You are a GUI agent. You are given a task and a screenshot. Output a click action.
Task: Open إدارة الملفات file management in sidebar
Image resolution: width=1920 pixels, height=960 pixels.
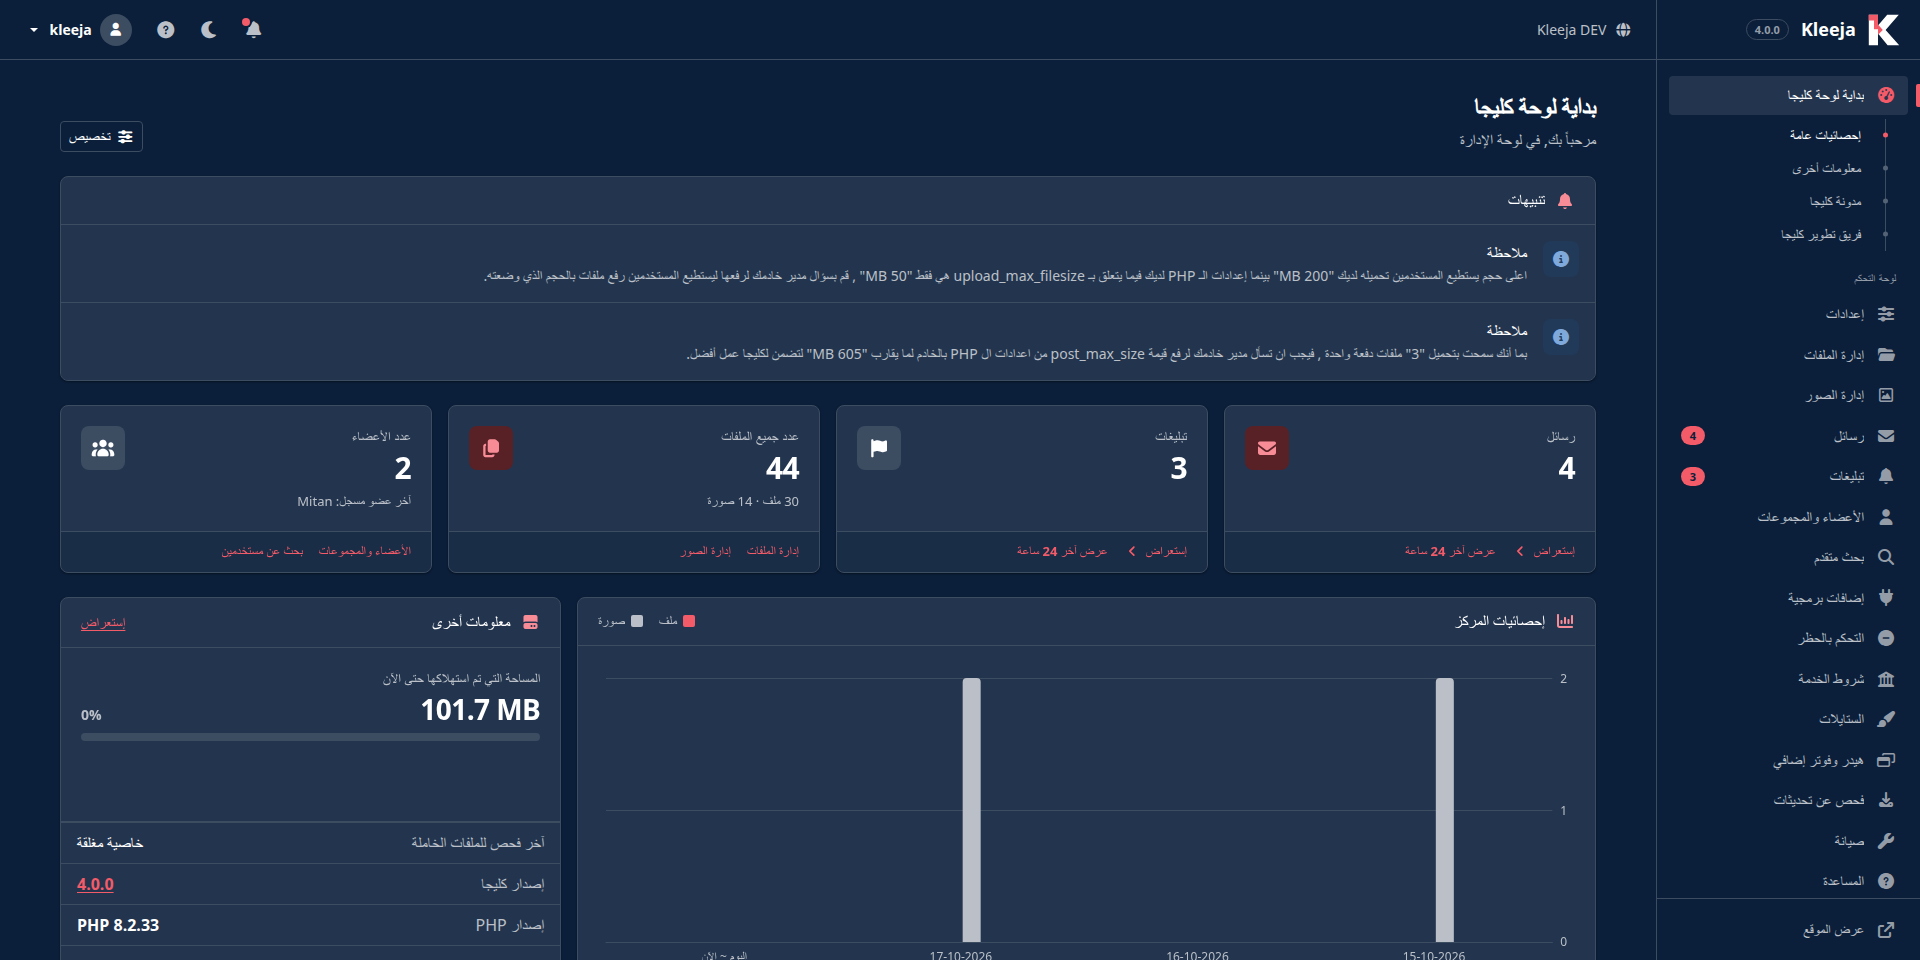point(1788,355)
